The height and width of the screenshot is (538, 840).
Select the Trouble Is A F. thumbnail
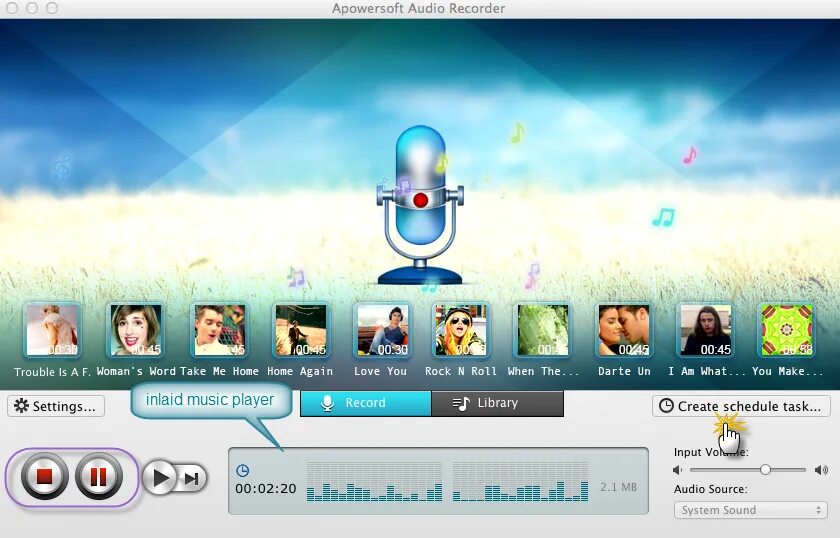tap(52, 330)
